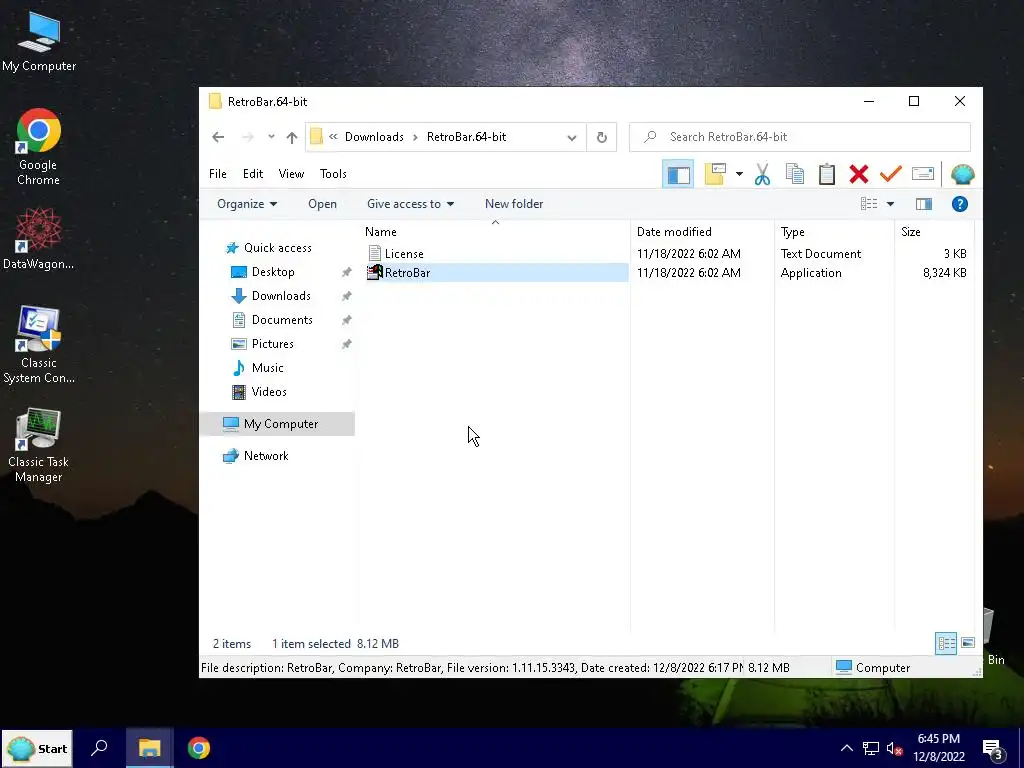Copy the selected file using Copy icon
Viewport: 1024px width, 768px height.
click(x=794, y=174)
